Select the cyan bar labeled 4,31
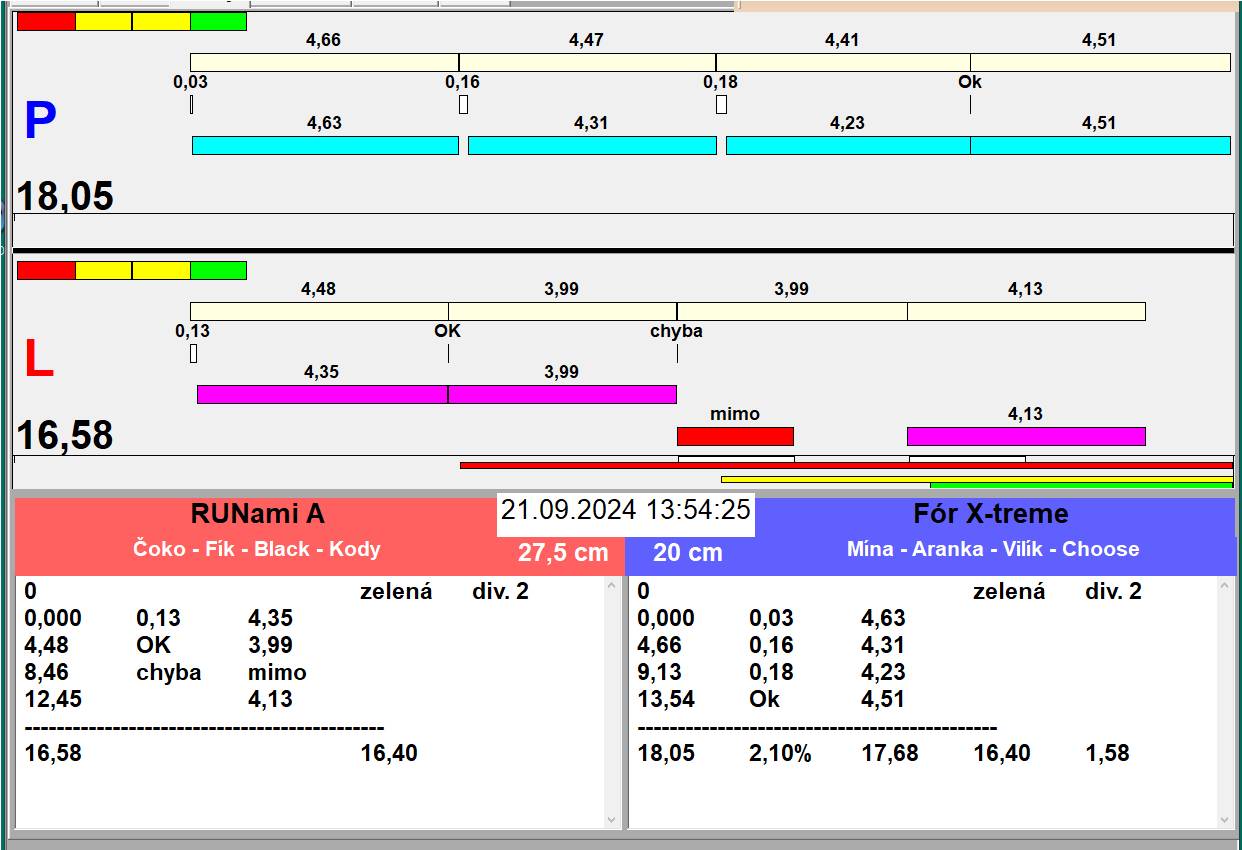 592,145
